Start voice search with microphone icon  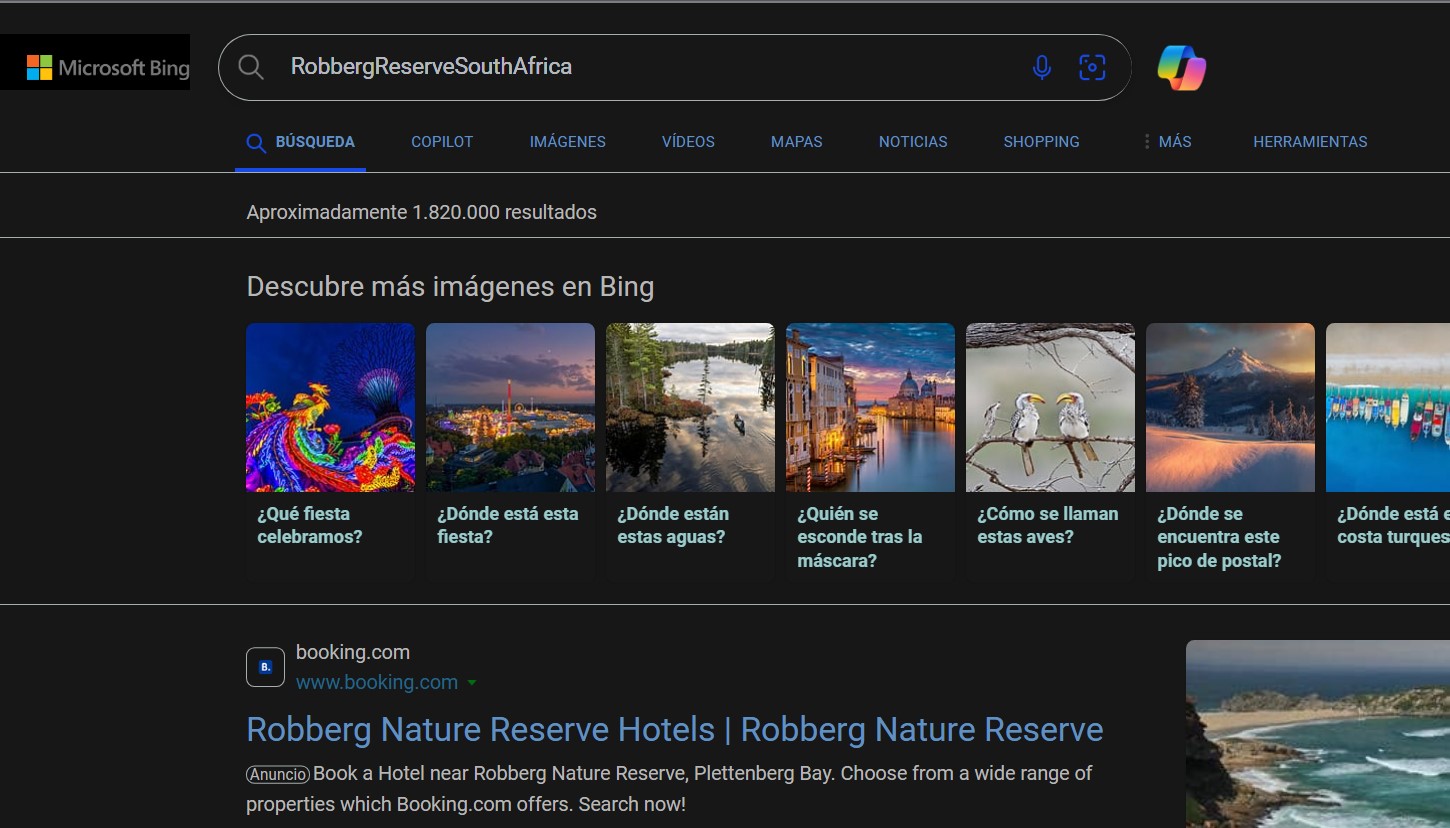pos(1041,67)
